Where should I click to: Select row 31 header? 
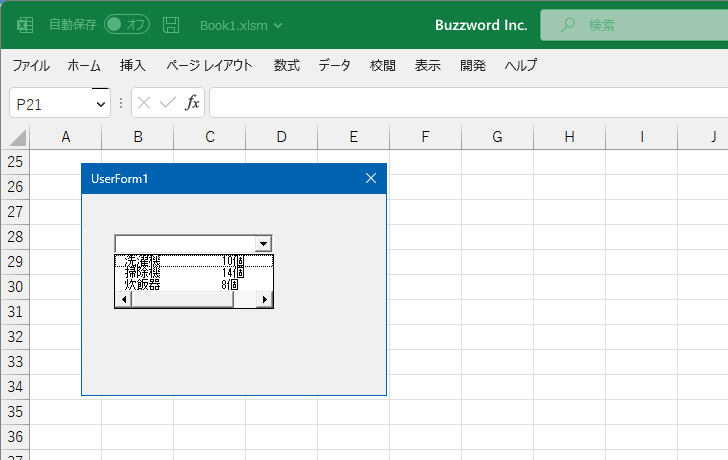tap(15, 311)
